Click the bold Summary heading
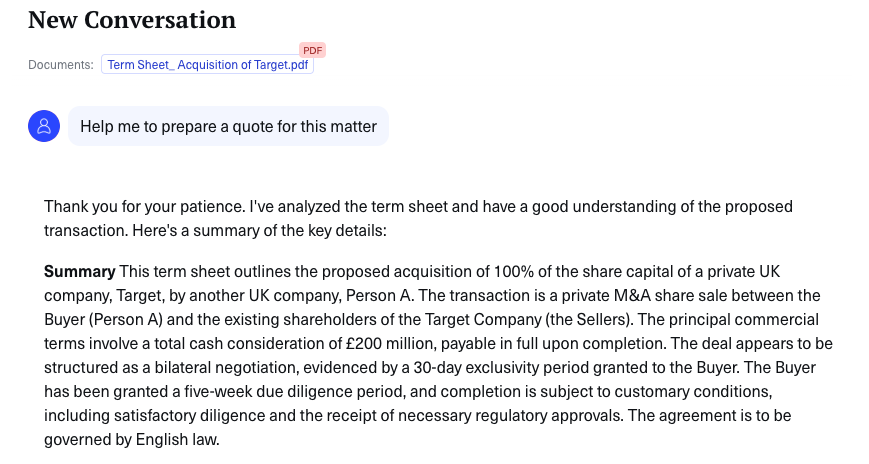This screenshot has height=464, width=869. pyautogui.click(x=80, y=271)
